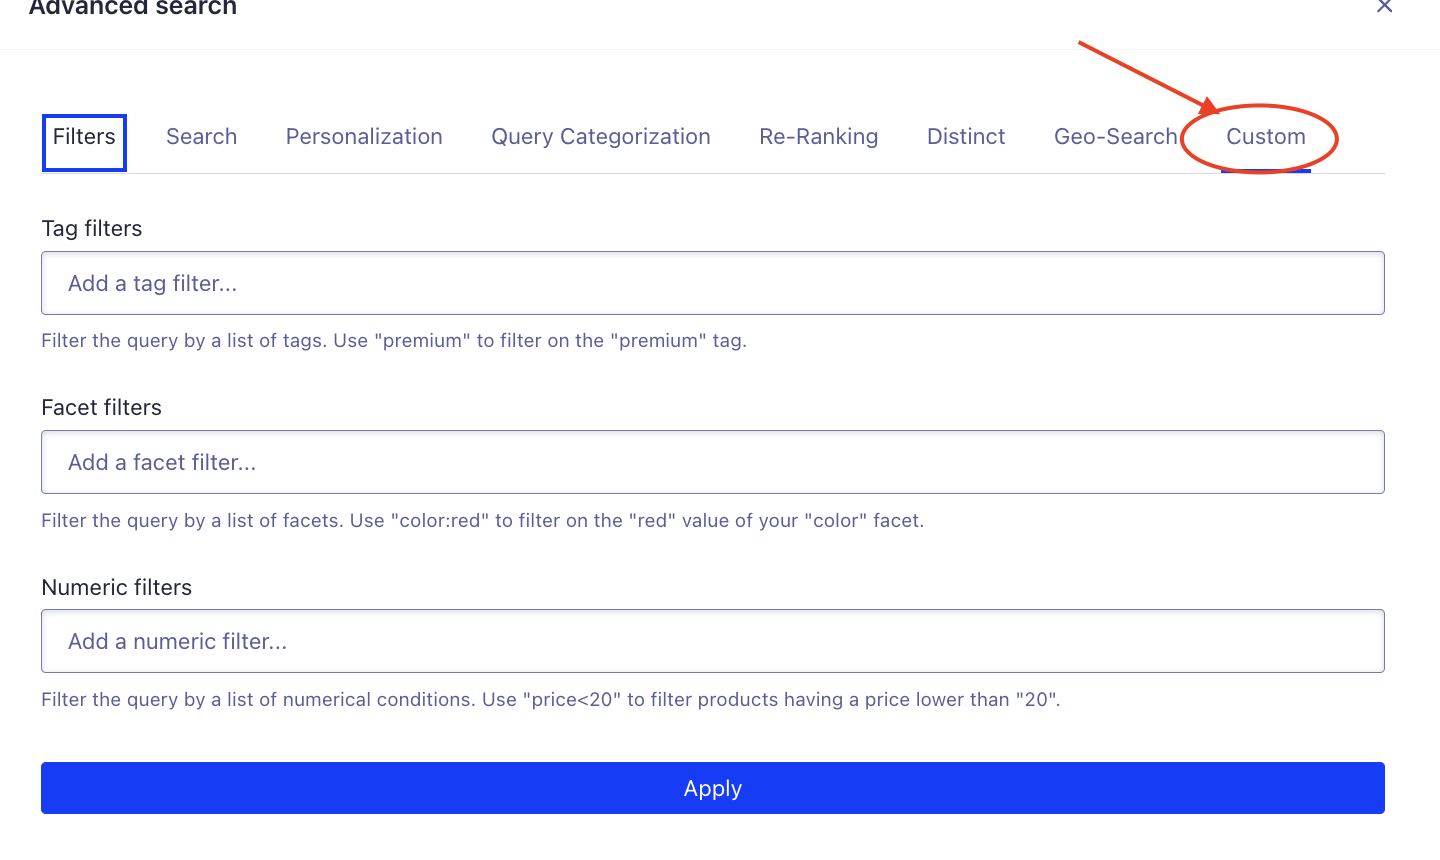Click the 'Numeric filters' label
Screen dimensions: 1440x860
coord(116,588)
